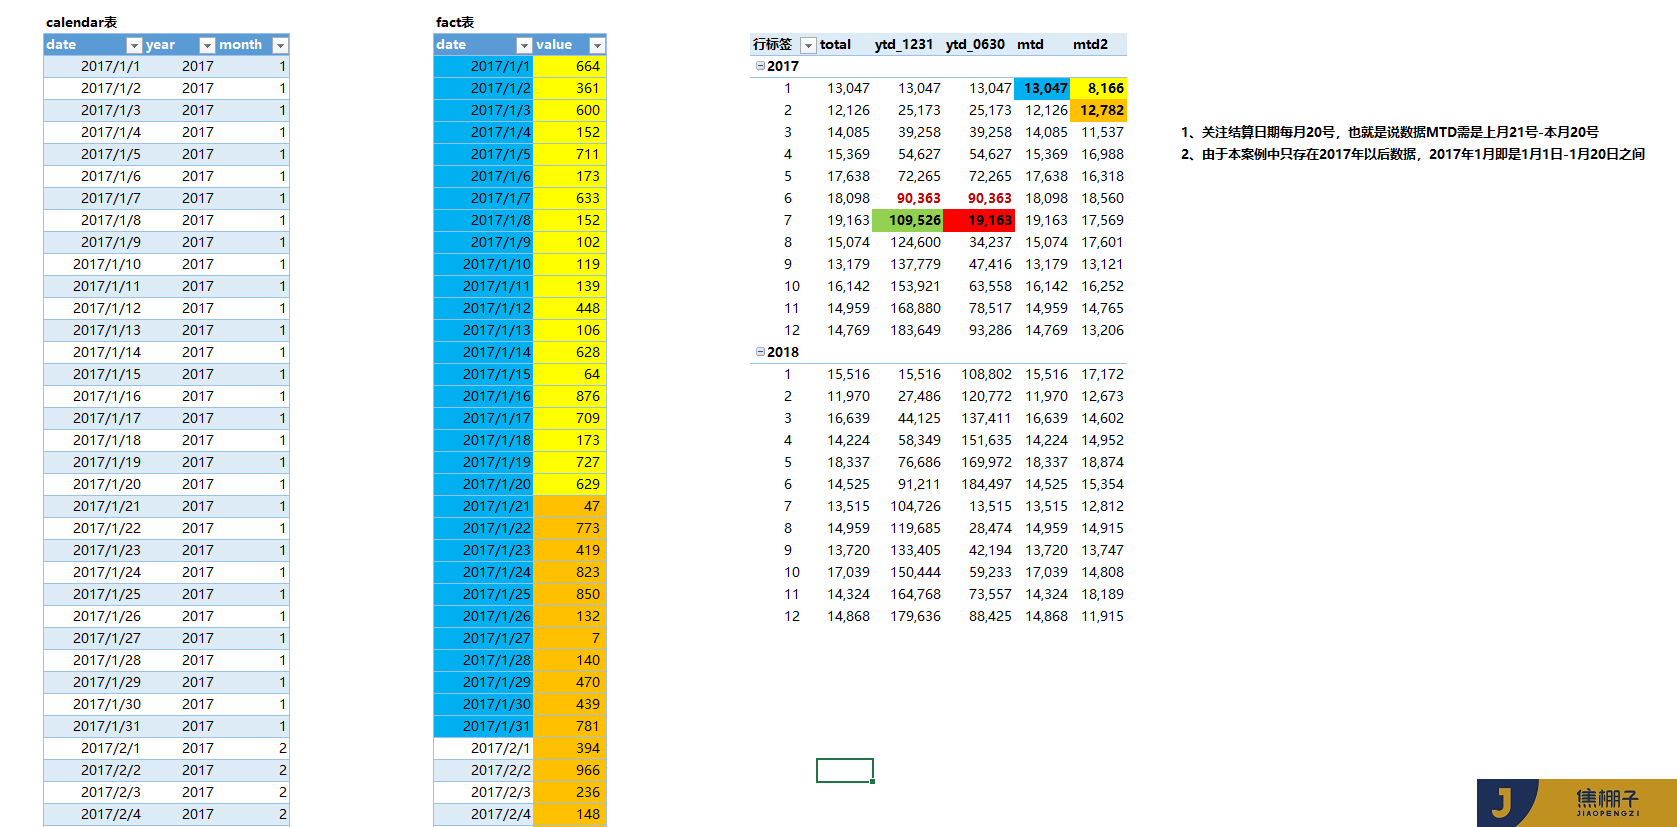The image size is (1677, 827).
Task: Select 2017 ytd_0630 value 93,286
Action: point(990,330)
